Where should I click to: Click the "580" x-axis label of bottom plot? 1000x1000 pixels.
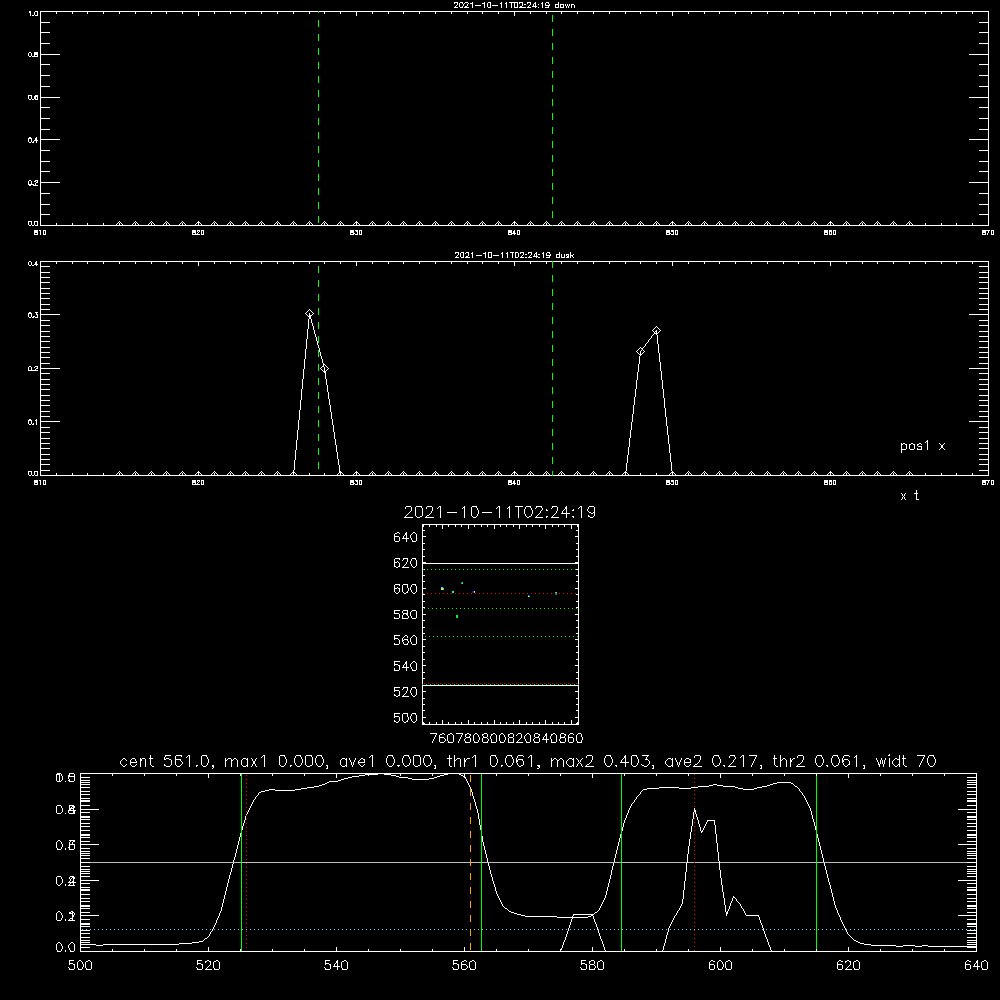592,966
